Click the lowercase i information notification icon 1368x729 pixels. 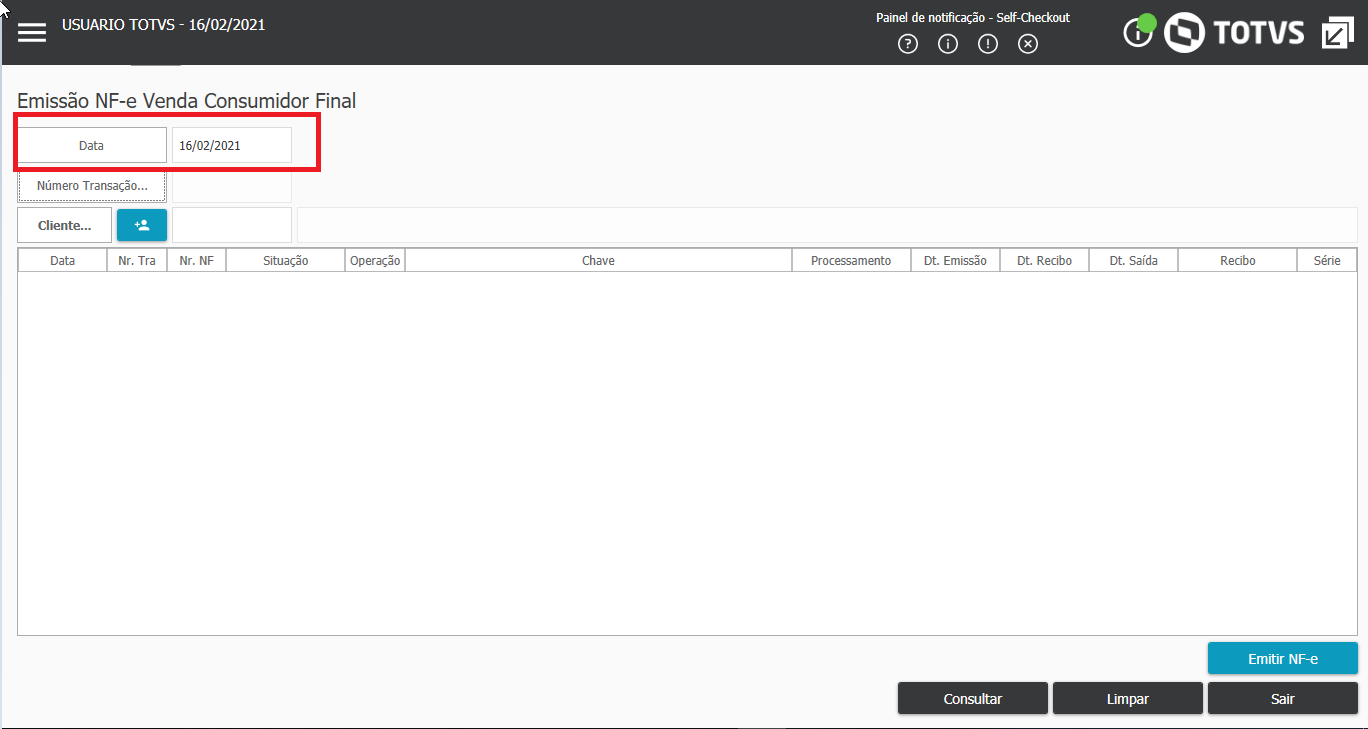point(948,44)
